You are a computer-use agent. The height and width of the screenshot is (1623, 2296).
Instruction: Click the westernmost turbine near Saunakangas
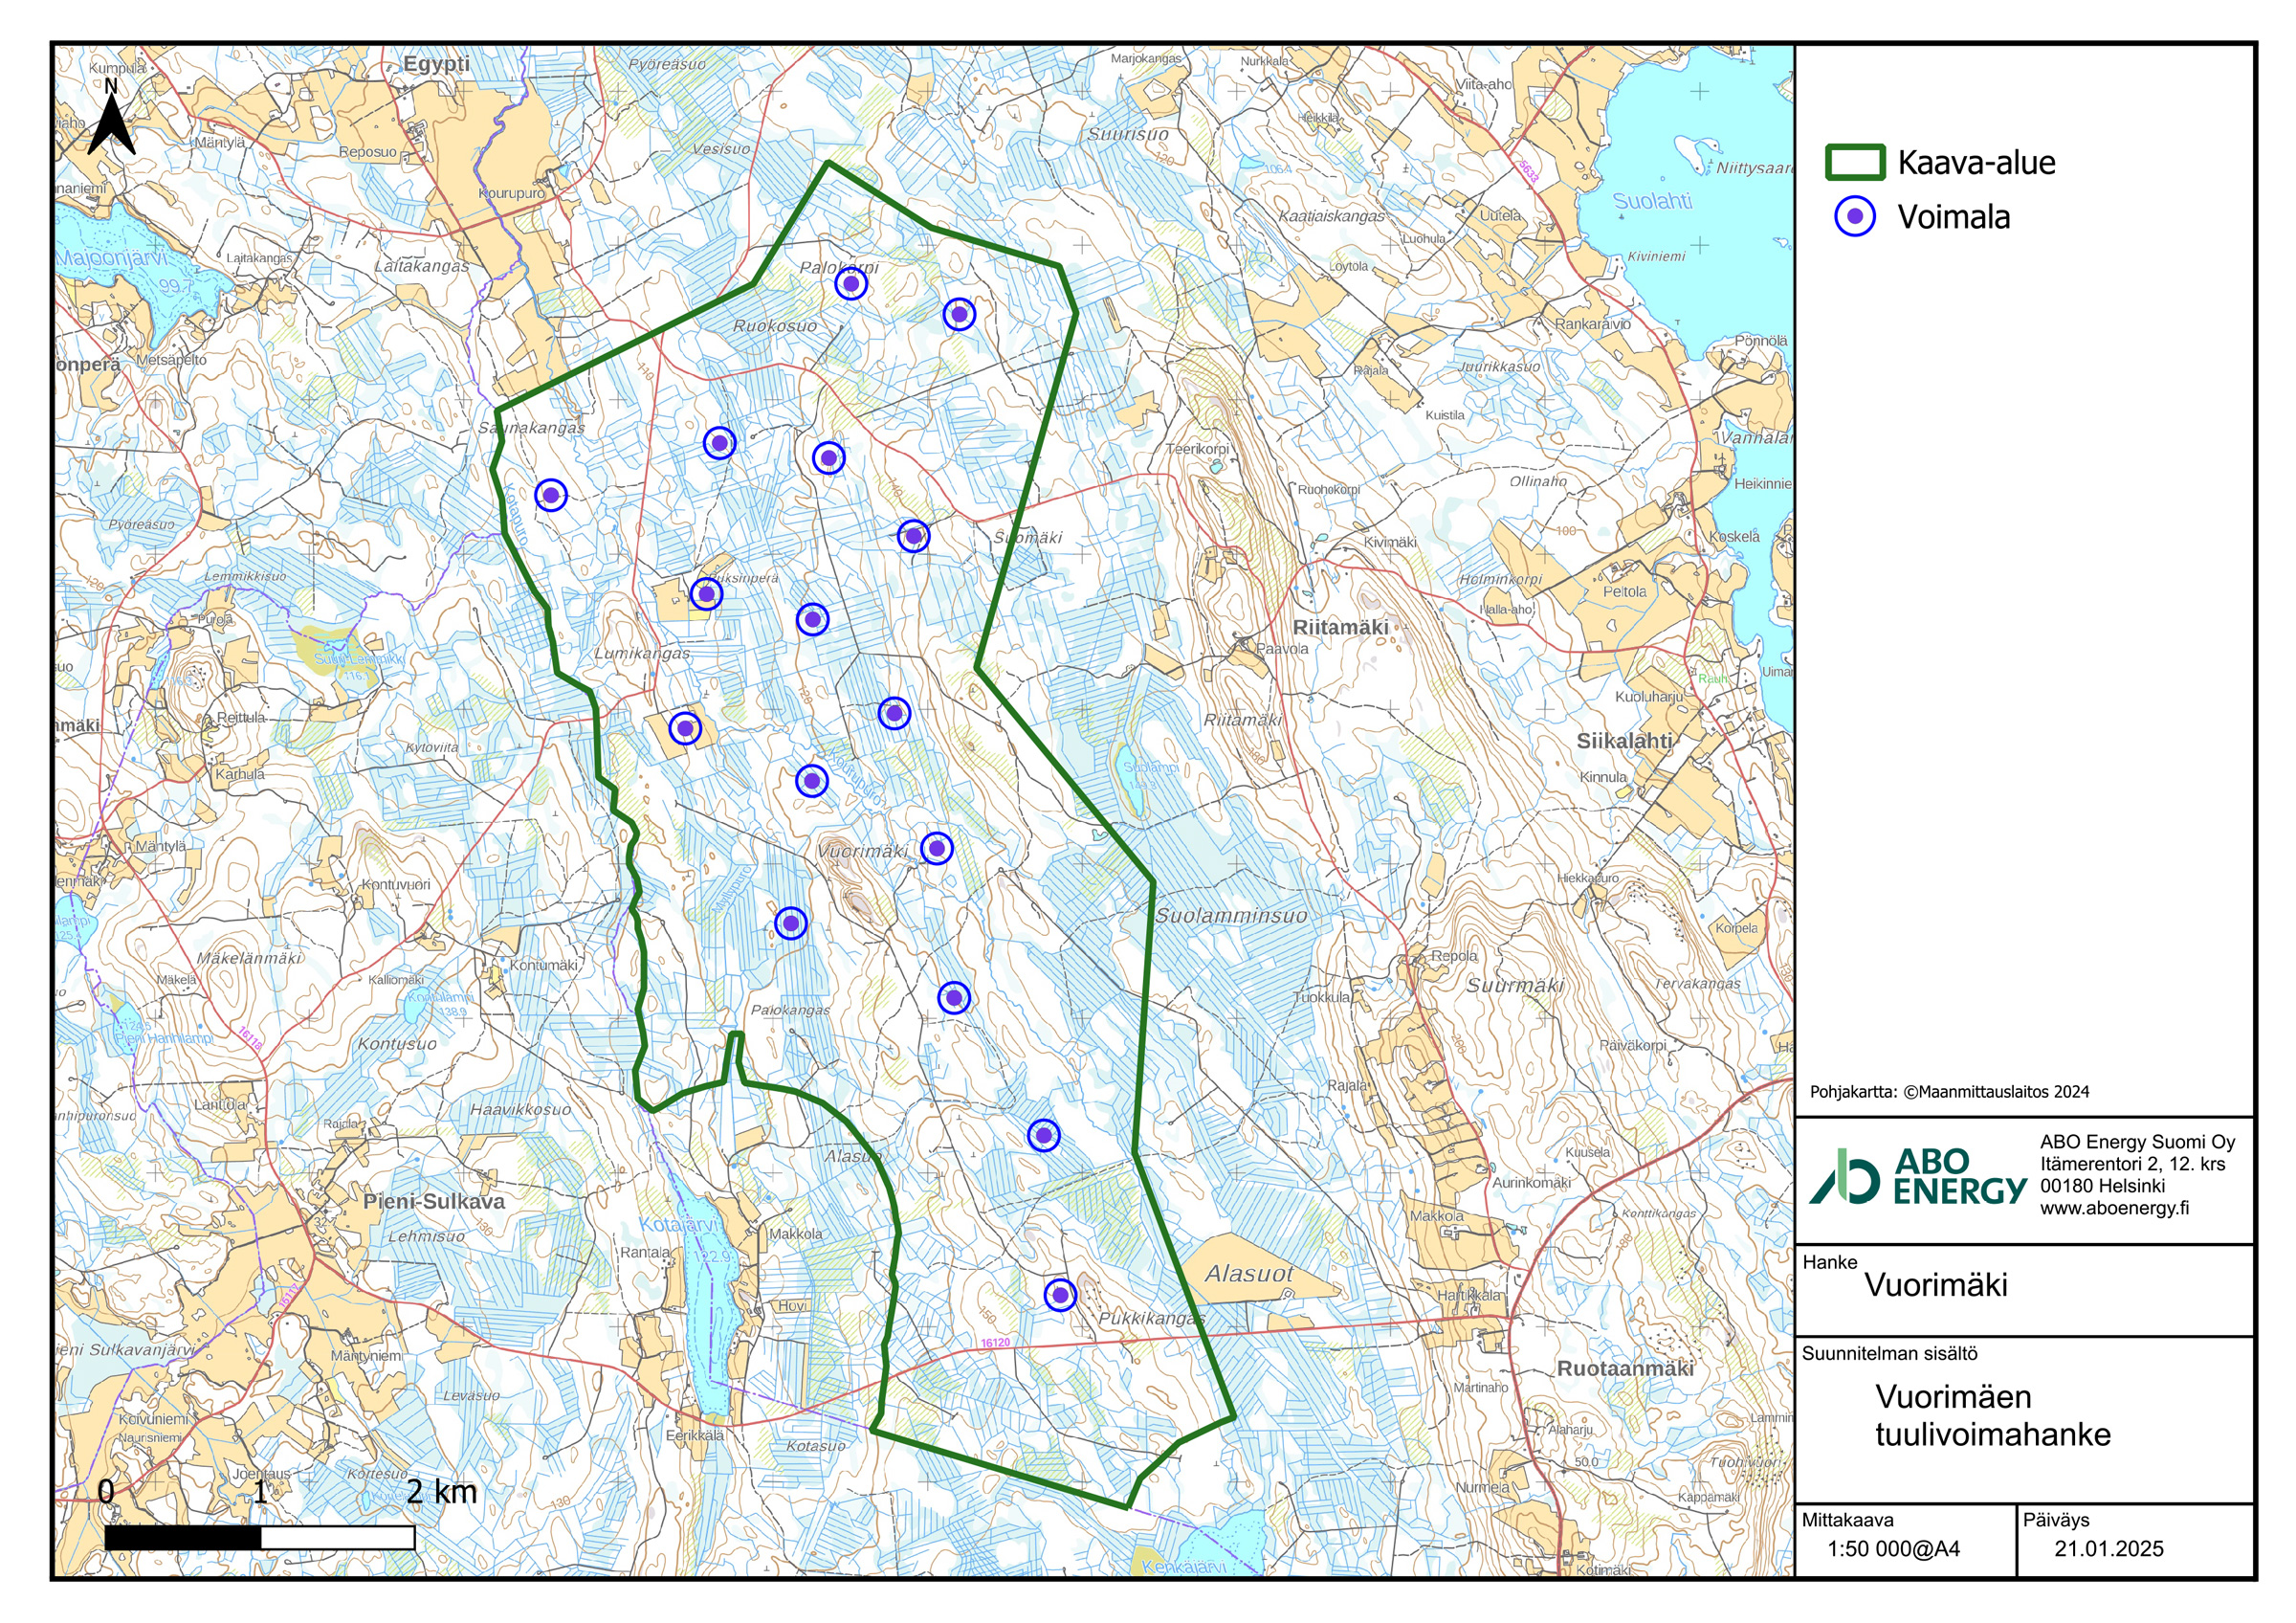tap(551, 495)
